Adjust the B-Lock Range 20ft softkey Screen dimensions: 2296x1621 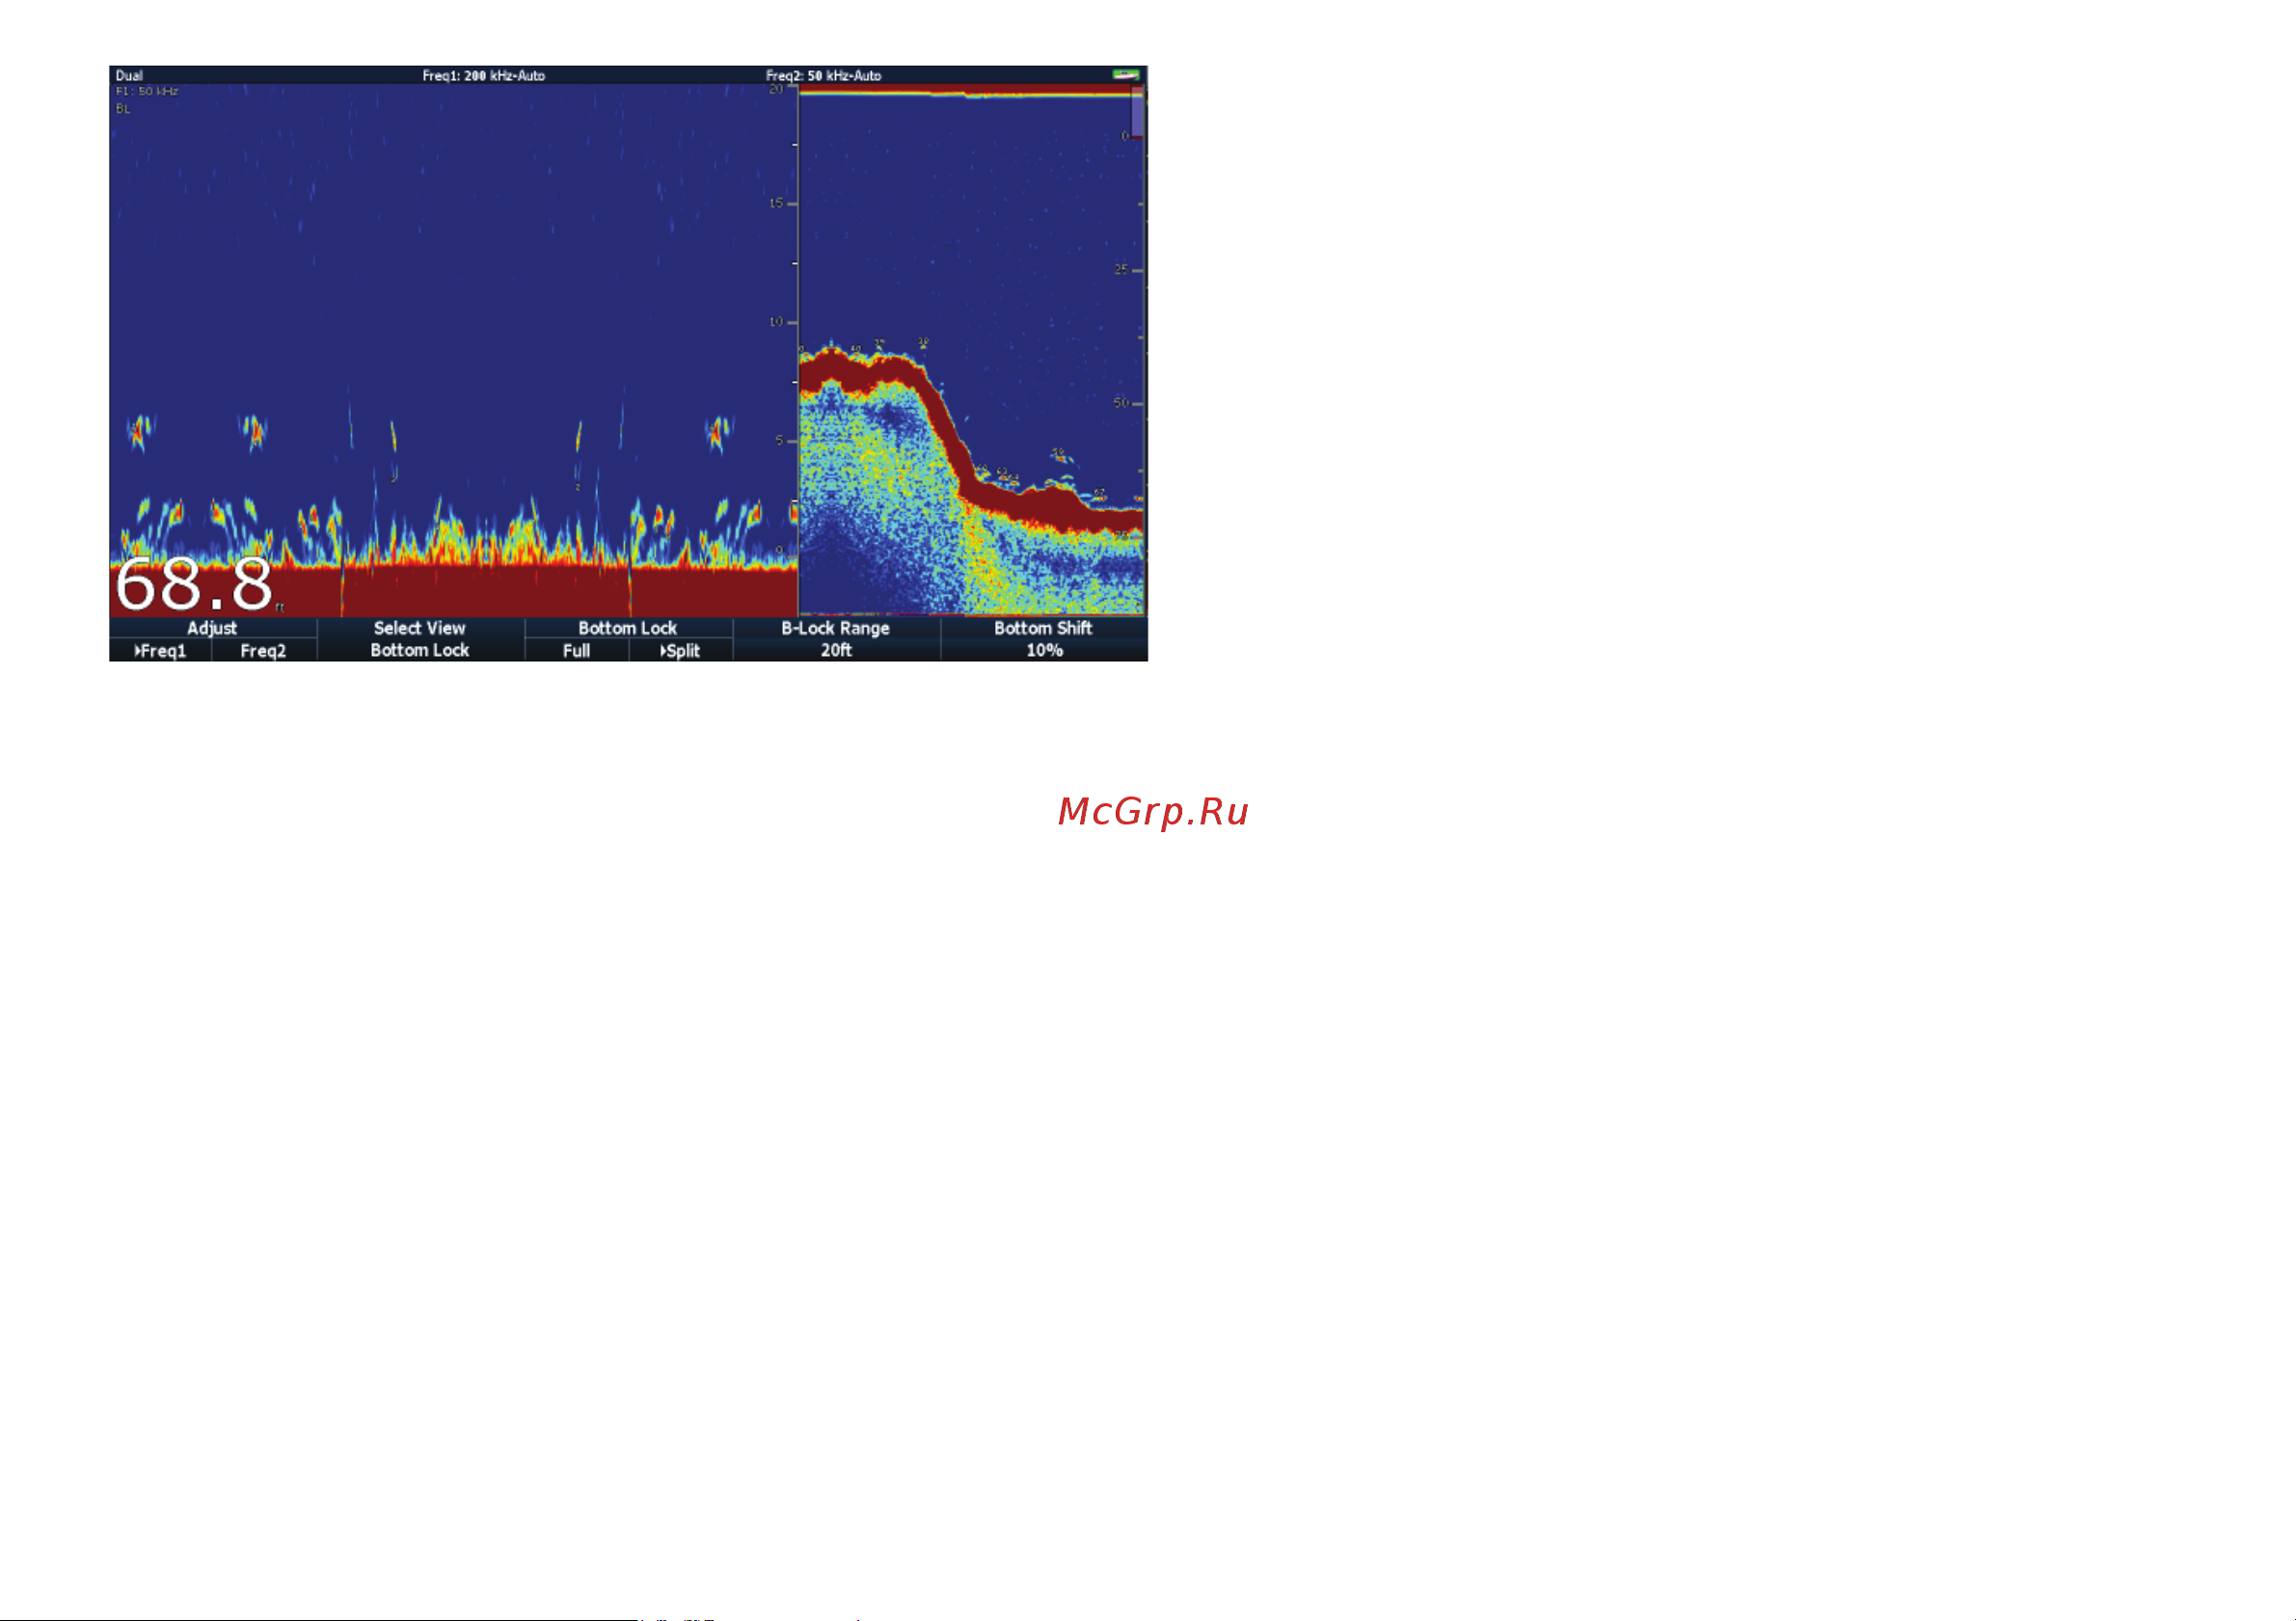(x=836, y=639)
